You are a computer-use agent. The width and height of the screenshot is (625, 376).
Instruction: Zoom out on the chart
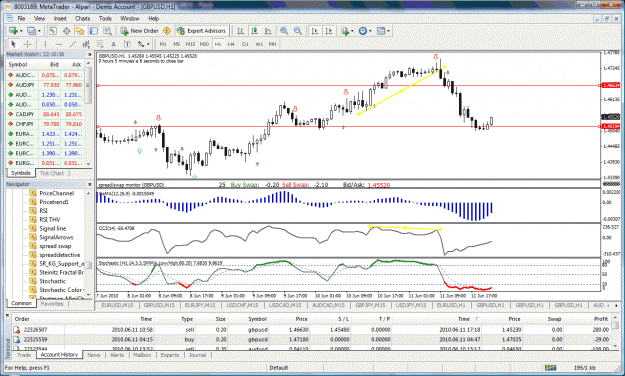coord(298,31)
